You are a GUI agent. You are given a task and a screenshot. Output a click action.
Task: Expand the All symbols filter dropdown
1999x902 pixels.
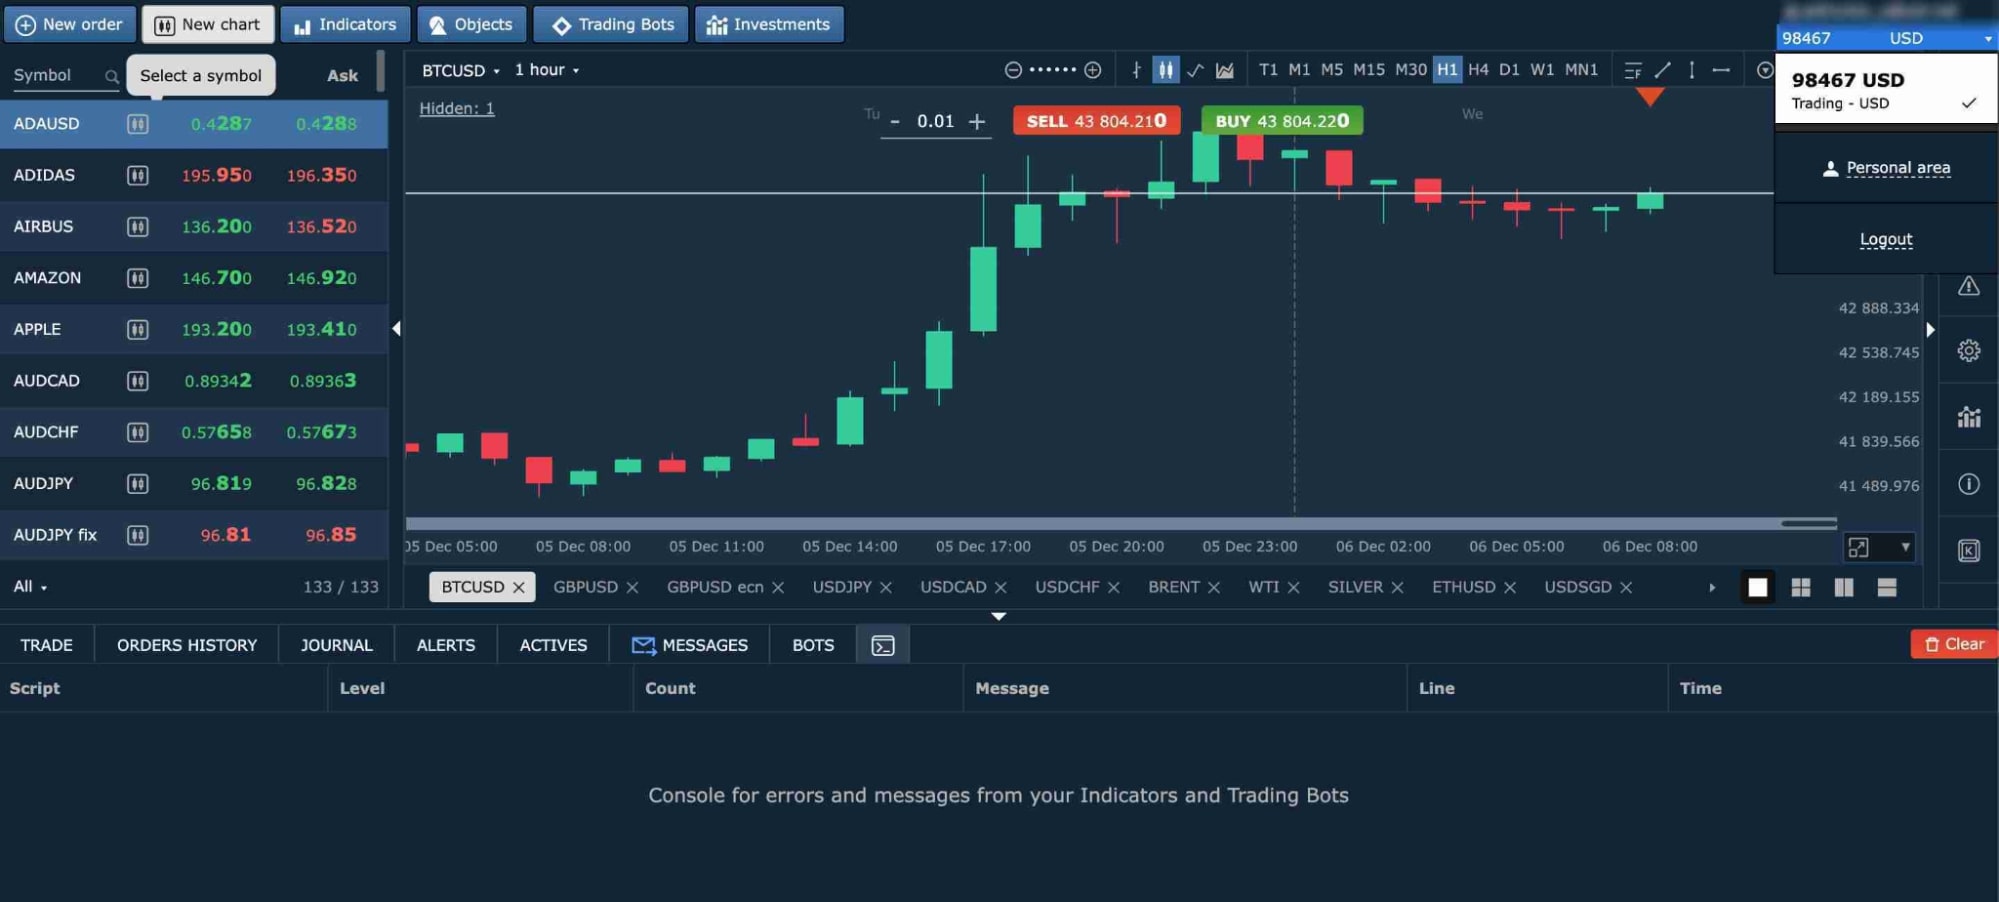(x=30, y=587)
